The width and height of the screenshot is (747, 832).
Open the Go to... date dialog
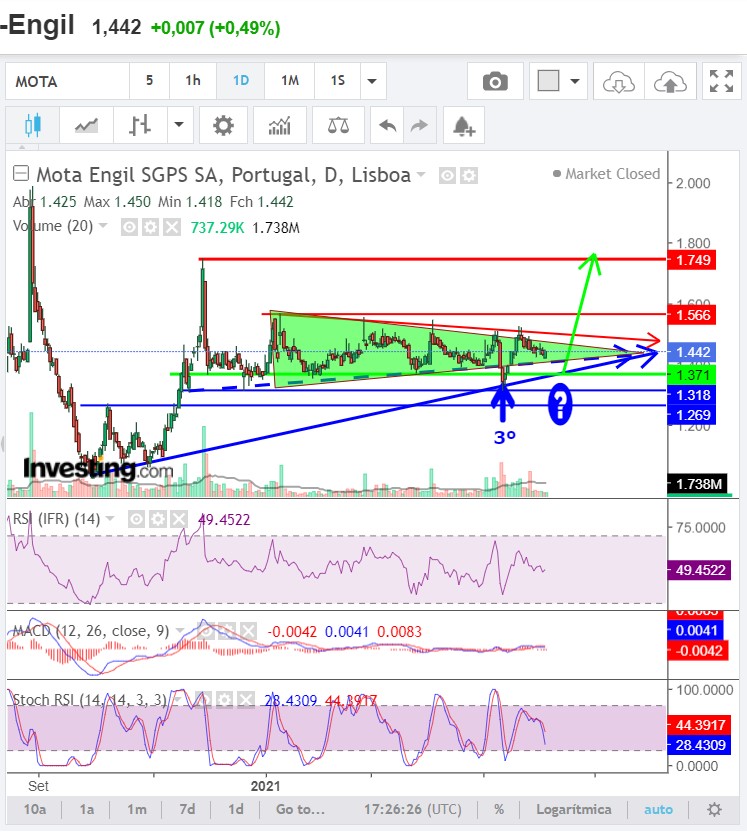click(x=300, y=809)
